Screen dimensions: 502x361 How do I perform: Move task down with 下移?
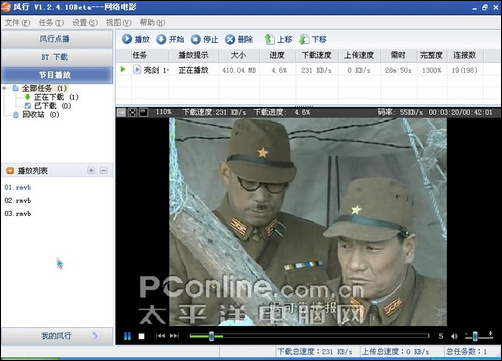312,39
